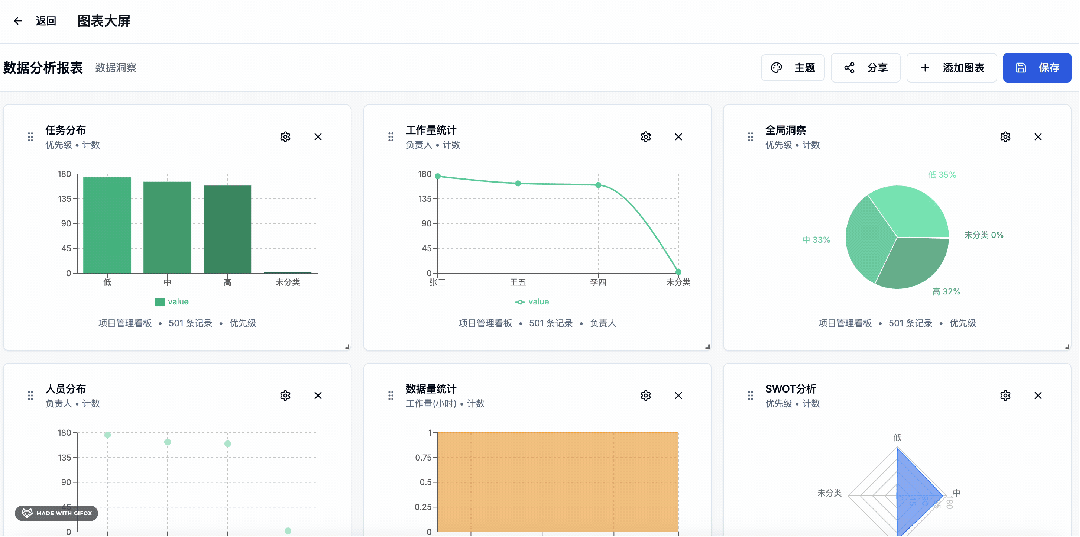Click 添加图表 to add a chart

tap(952, 68)
